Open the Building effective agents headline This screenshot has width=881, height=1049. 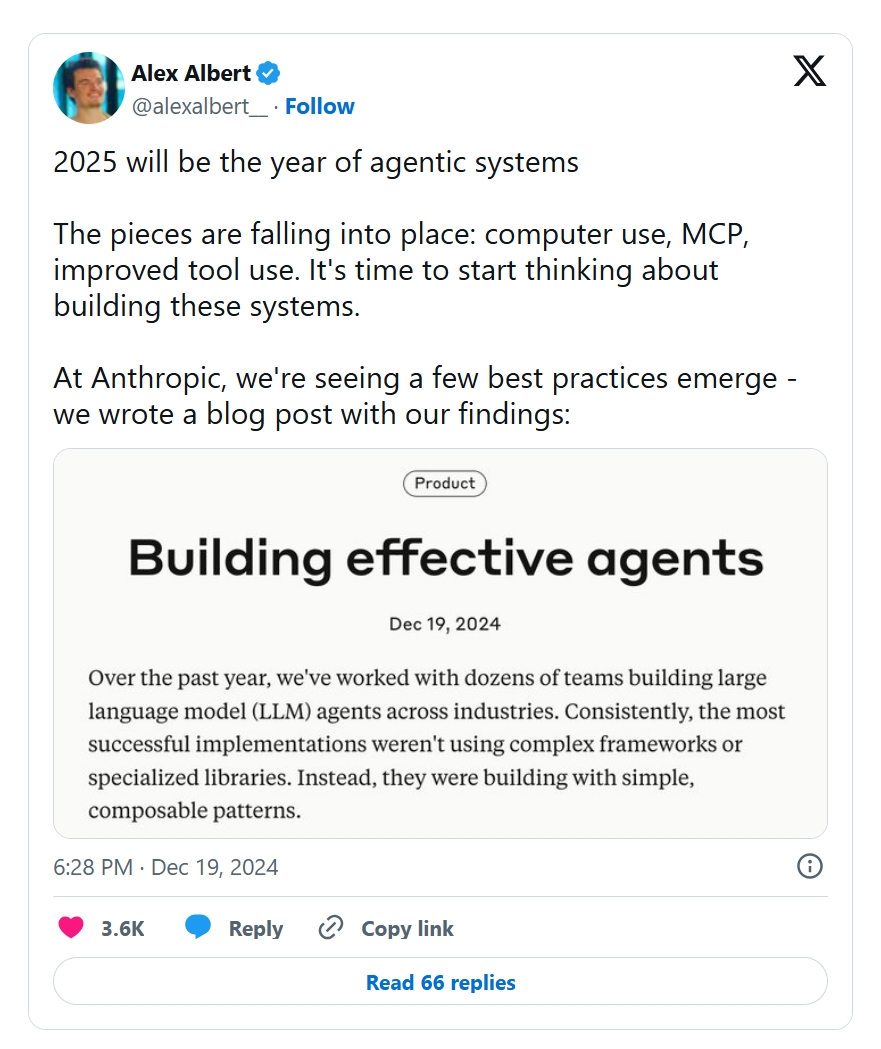pos(445,557)
